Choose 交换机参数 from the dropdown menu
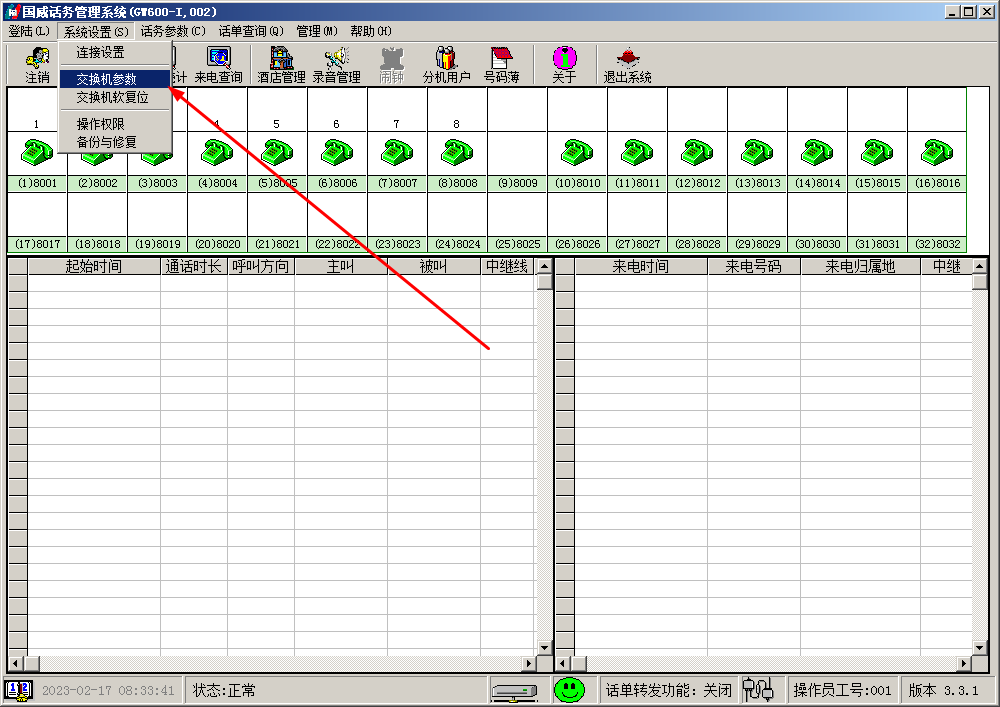1000x707 pixels. click(115, 79)
